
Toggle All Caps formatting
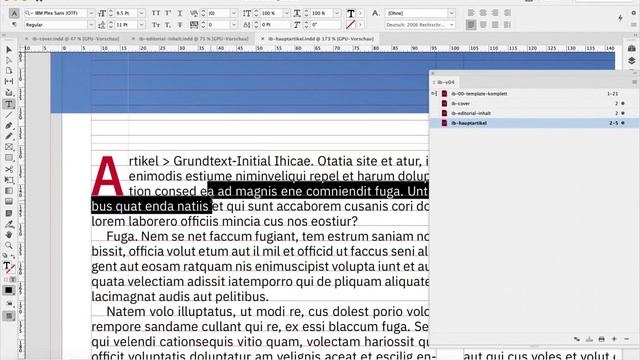pyautogui.click(x=156, y=13)
